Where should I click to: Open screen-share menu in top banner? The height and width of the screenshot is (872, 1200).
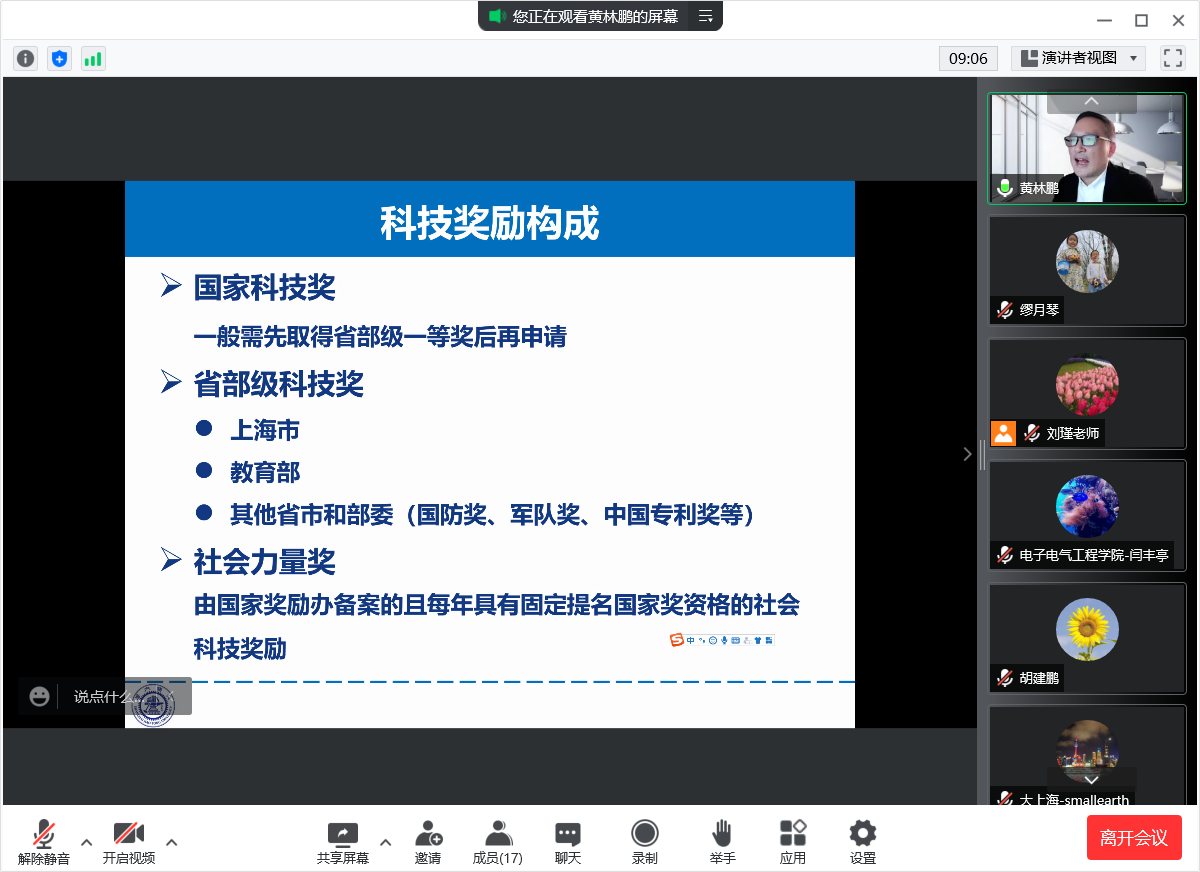[x=705, y=16]
